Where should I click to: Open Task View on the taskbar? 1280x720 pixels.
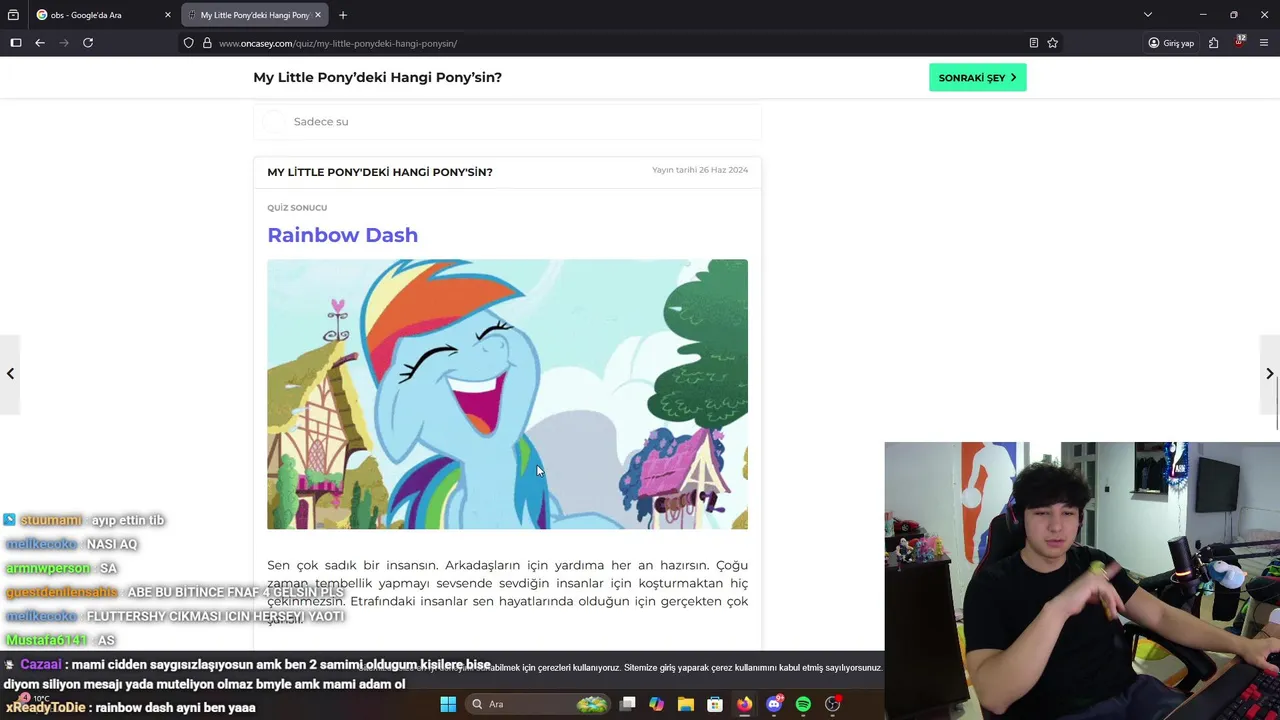(x=627, y=704)
